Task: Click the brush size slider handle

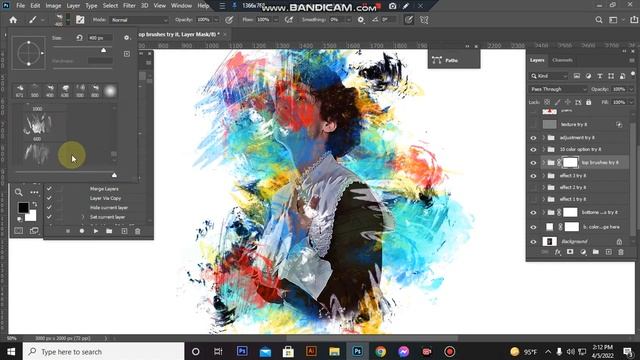Action: (104, 50)
